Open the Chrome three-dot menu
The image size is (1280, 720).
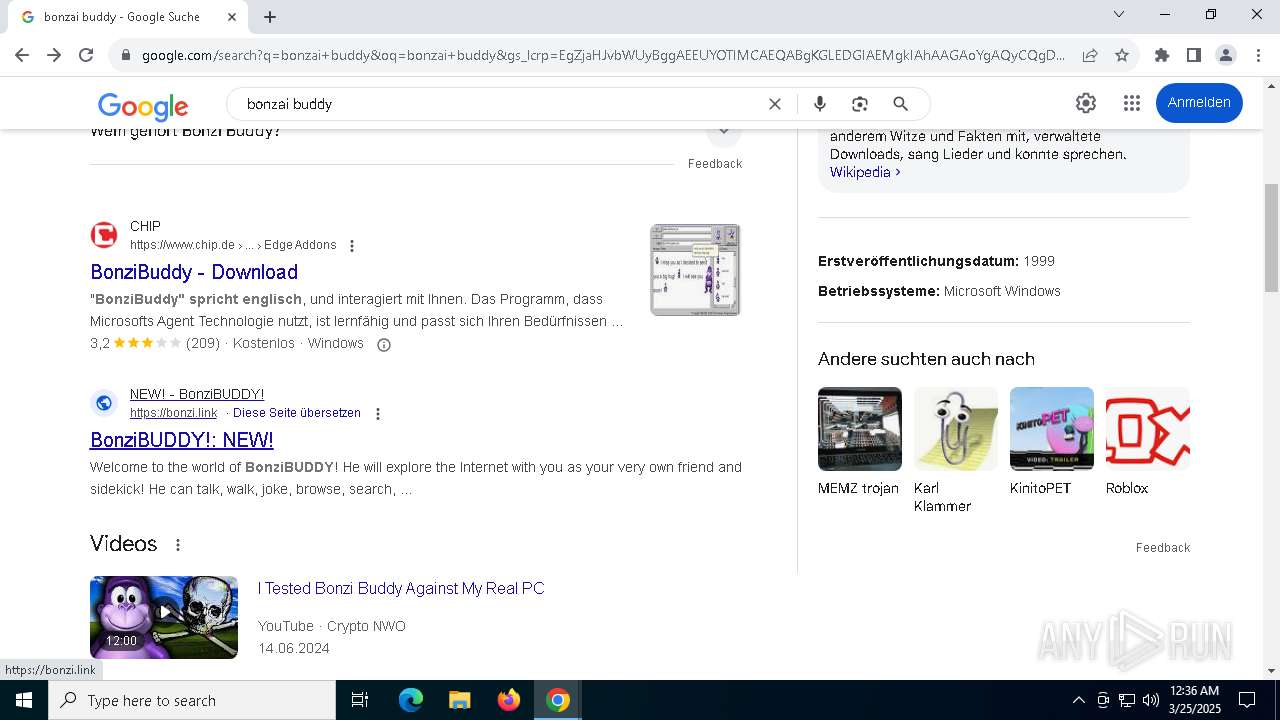point(1258,56)
